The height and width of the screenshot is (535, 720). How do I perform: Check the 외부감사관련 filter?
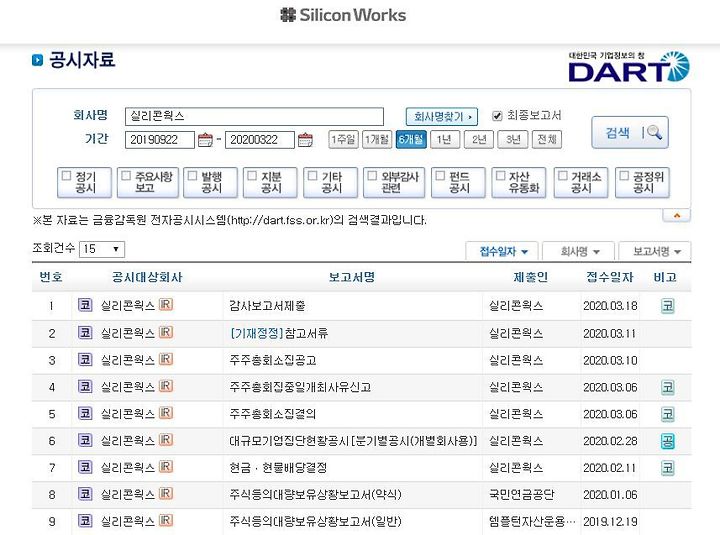click(372, 176)
